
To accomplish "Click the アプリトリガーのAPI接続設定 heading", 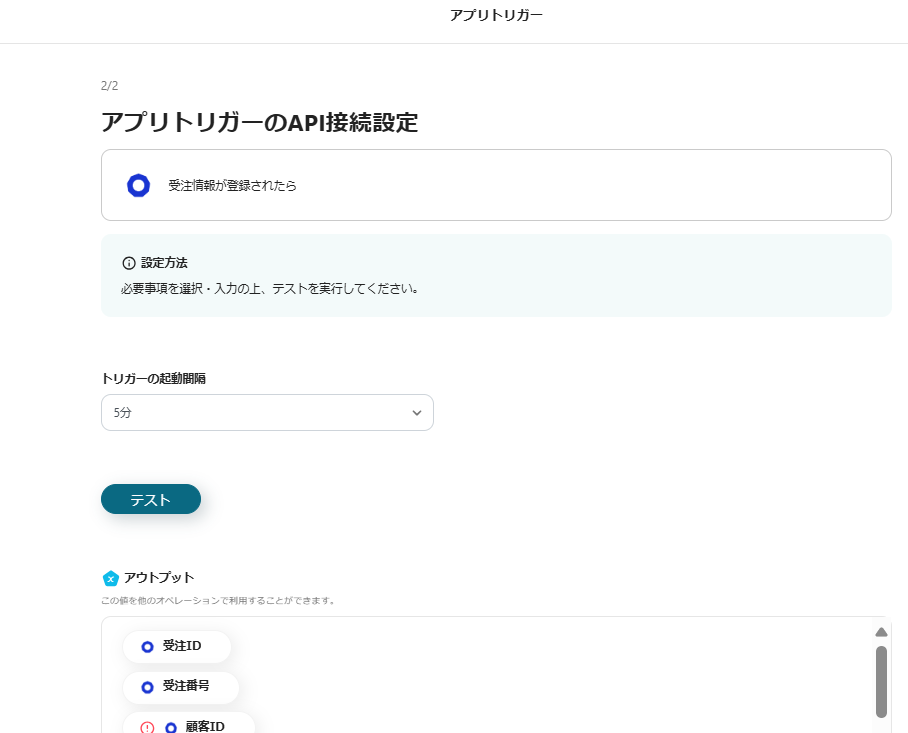I will 259,123.
